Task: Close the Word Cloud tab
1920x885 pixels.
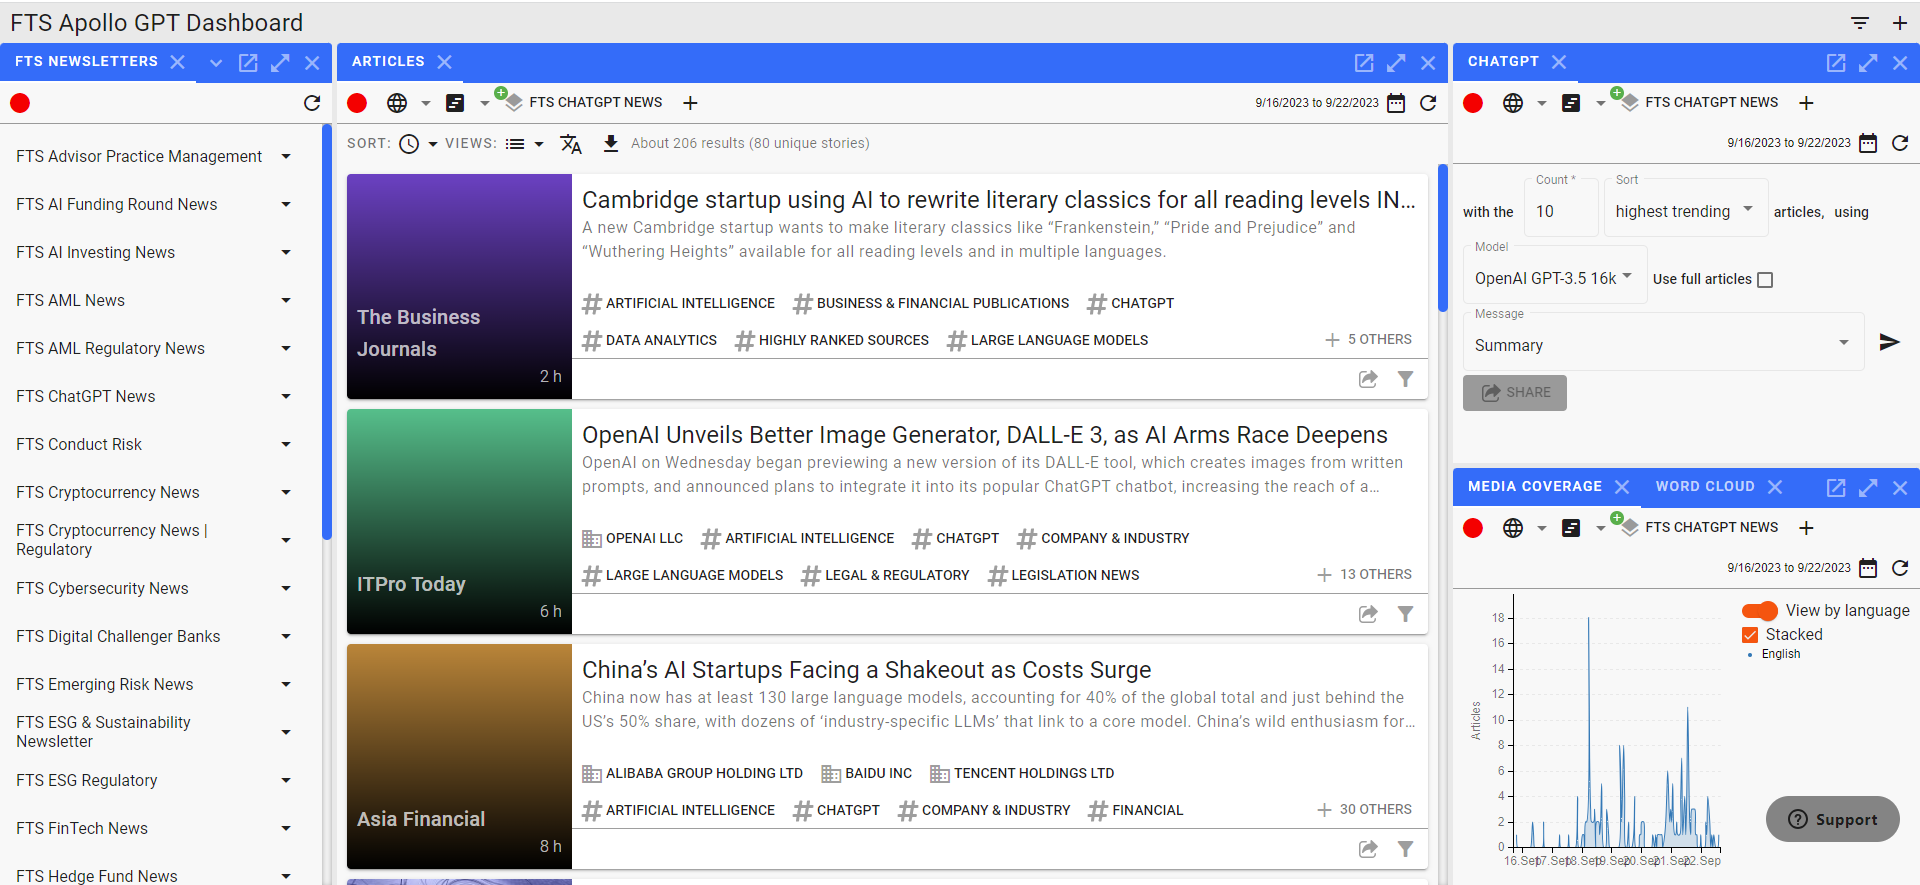Action: click(x=1775, y=487)
